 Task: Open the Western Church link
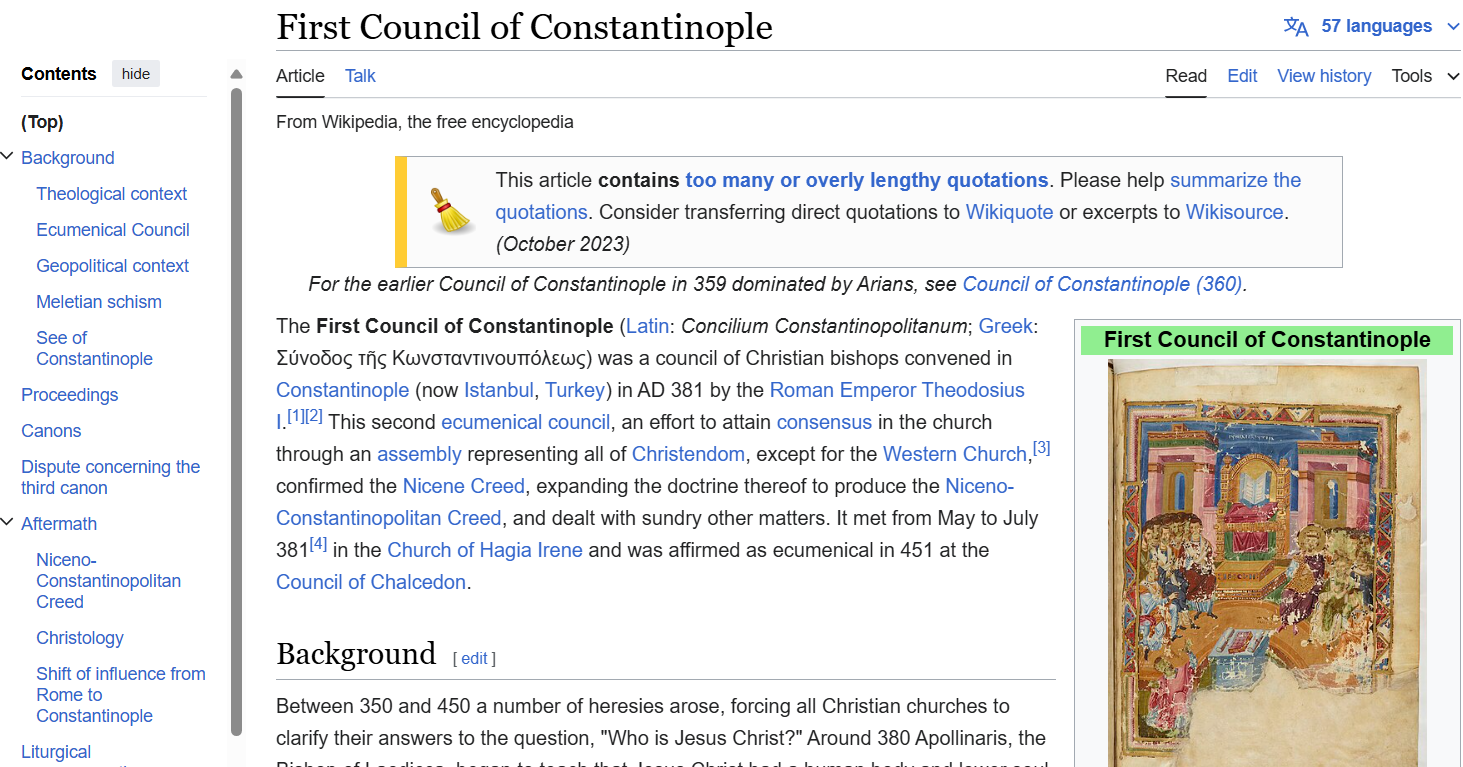pos(955,454)
